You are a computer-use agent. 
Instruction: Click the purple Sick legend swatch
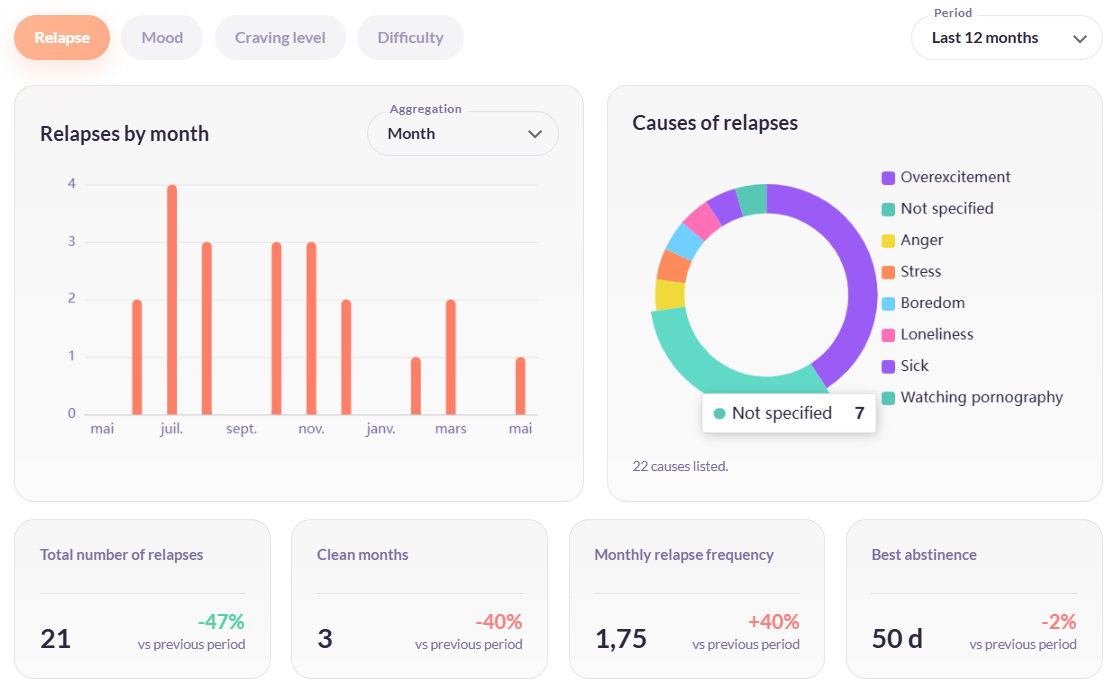[x=888, y=367]
